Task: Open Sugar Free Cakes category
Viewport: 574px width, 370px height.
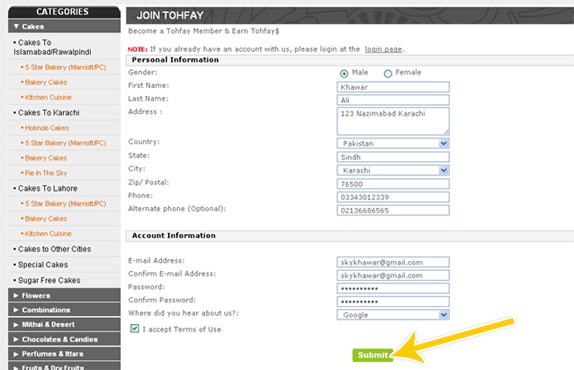Action: [49, 280]
